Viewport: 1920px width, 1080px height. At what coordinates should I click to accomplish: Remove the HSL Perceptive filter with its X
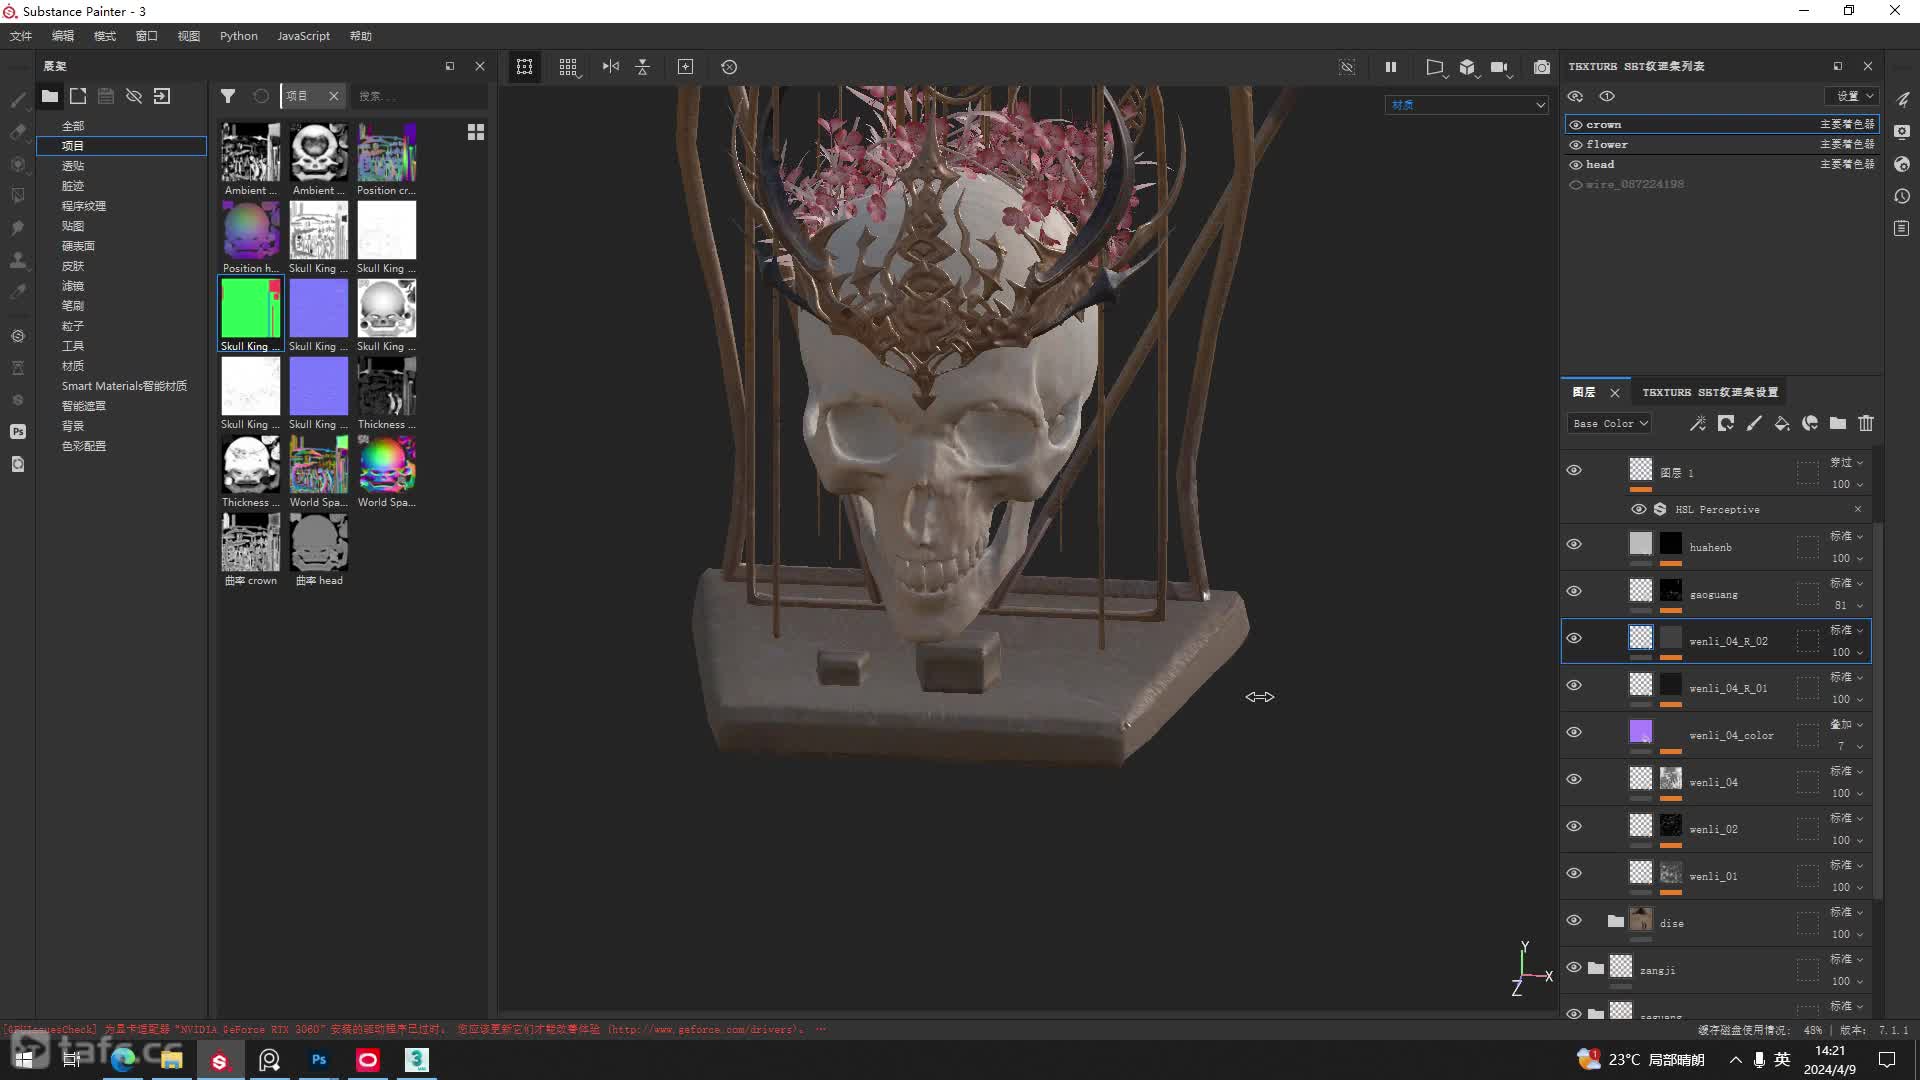tap(1858, 510)
